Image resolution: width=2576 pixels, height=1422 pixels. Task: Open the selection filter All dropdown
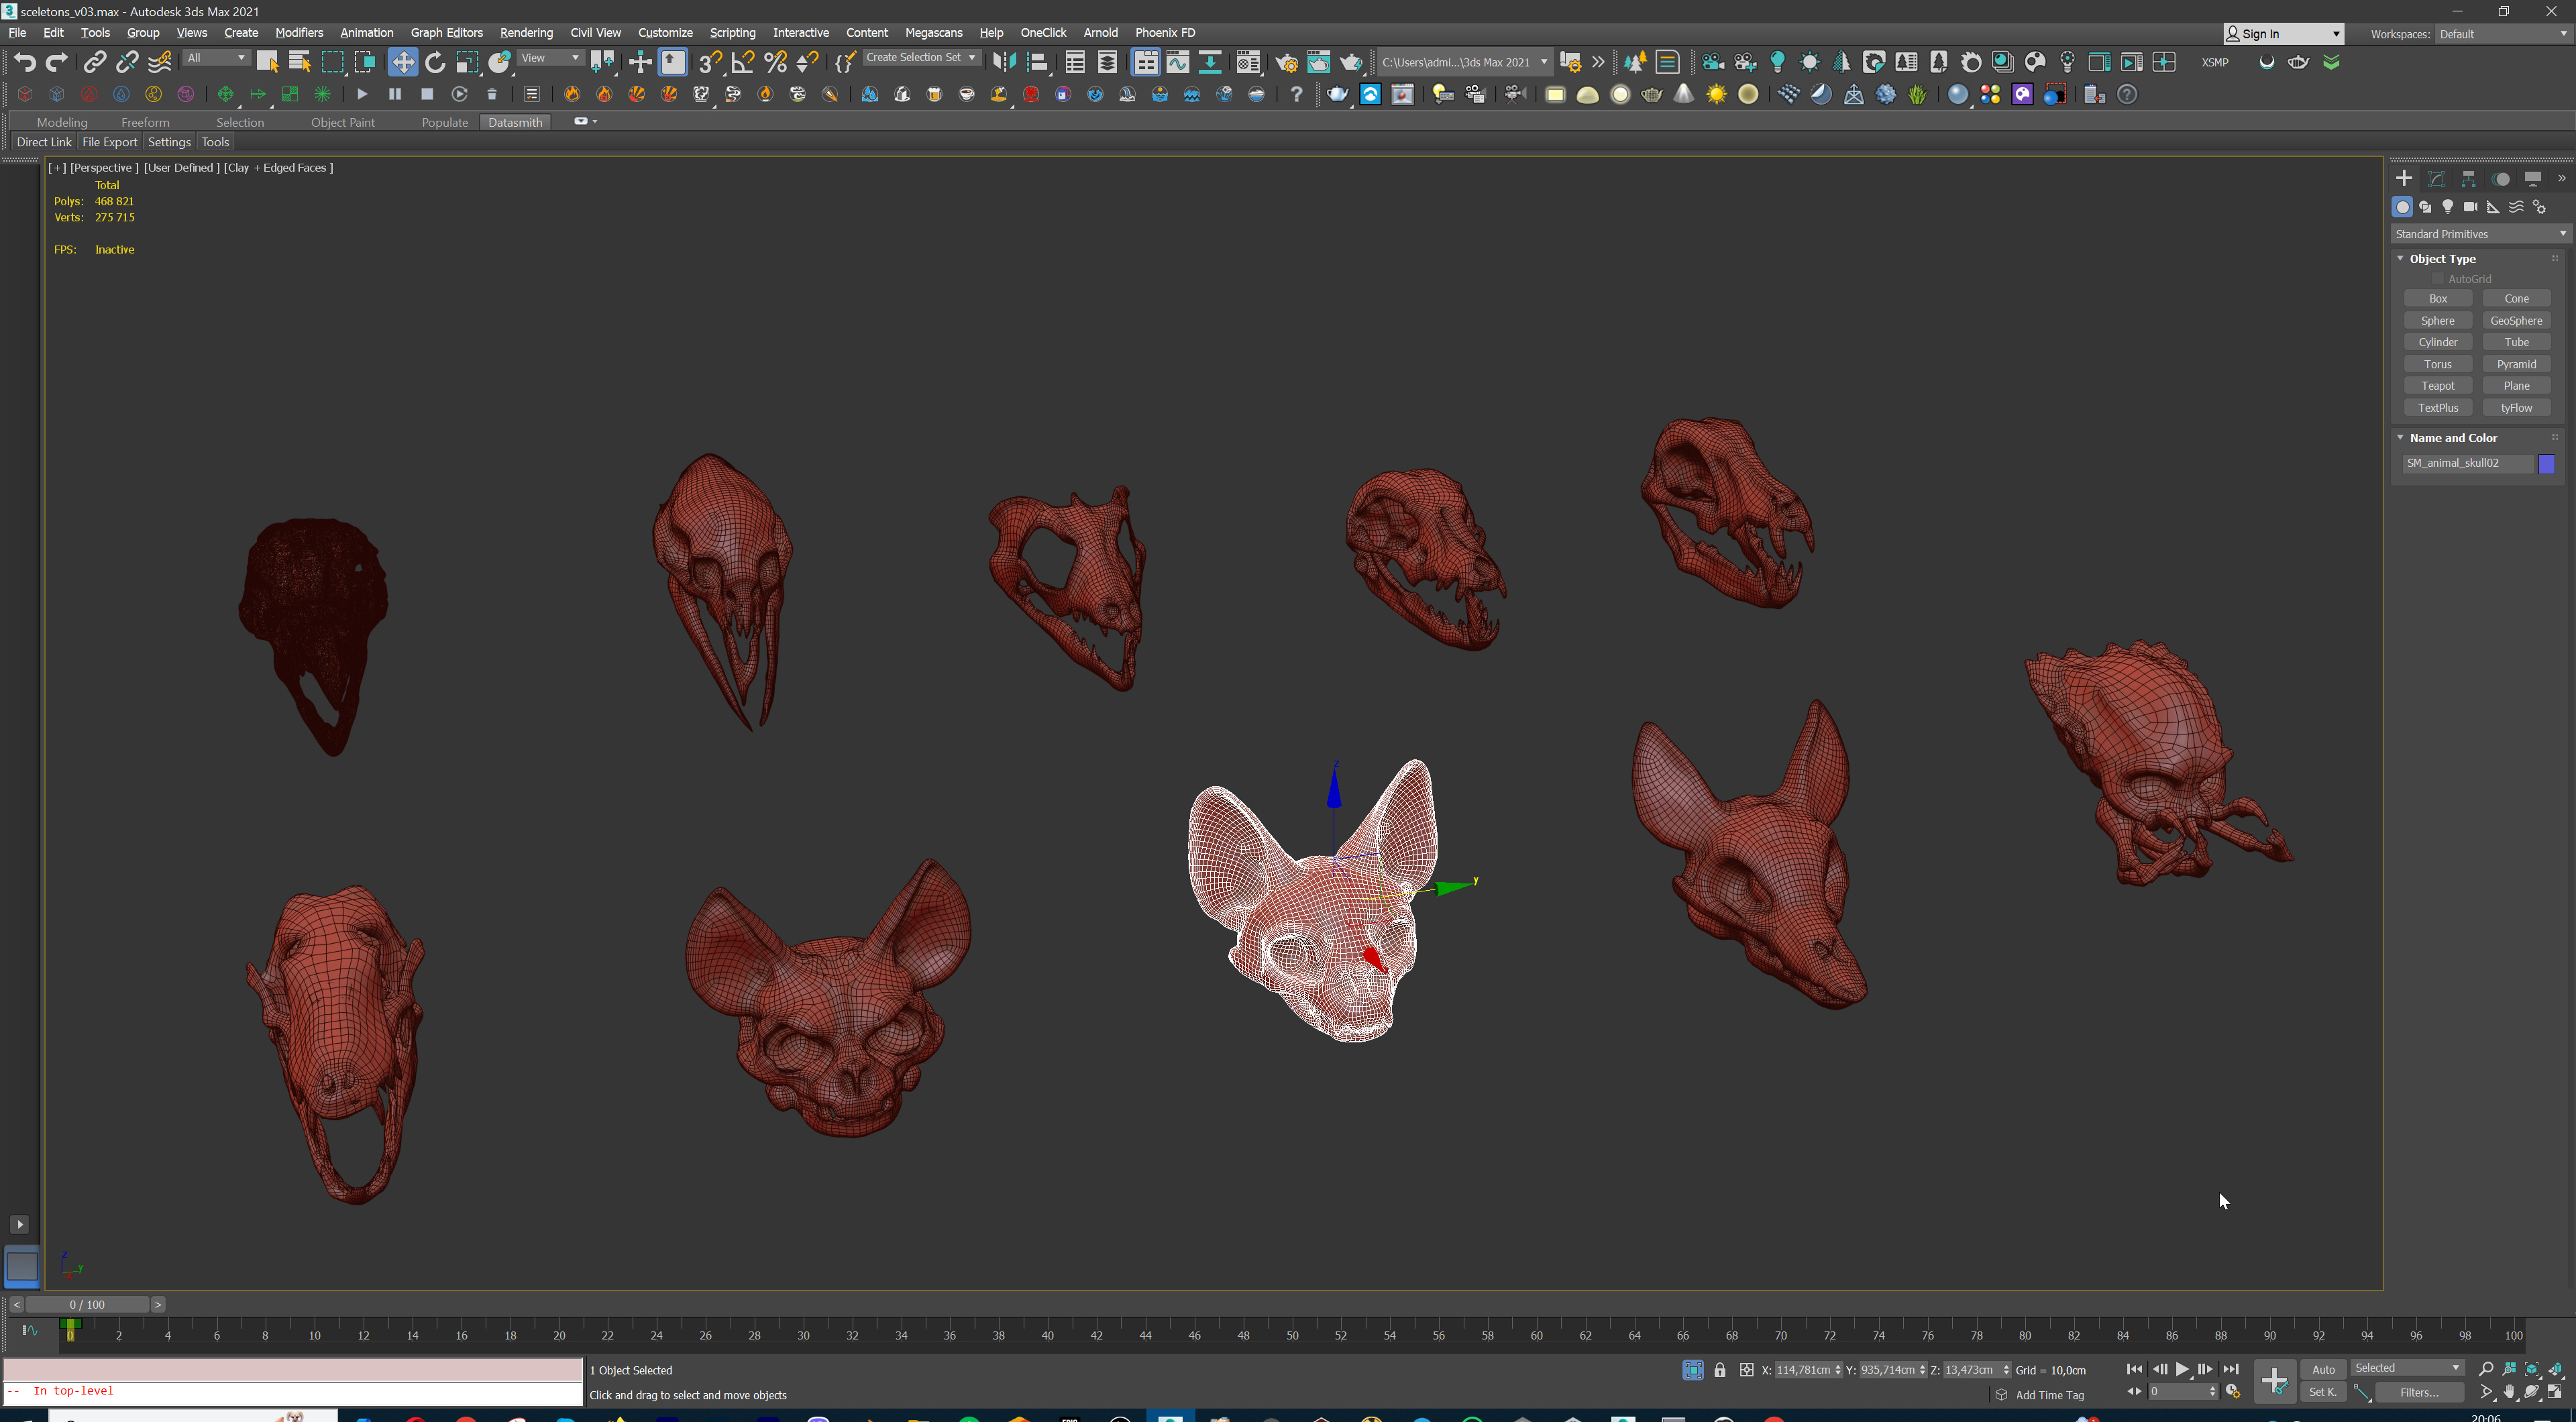(216, 58)
